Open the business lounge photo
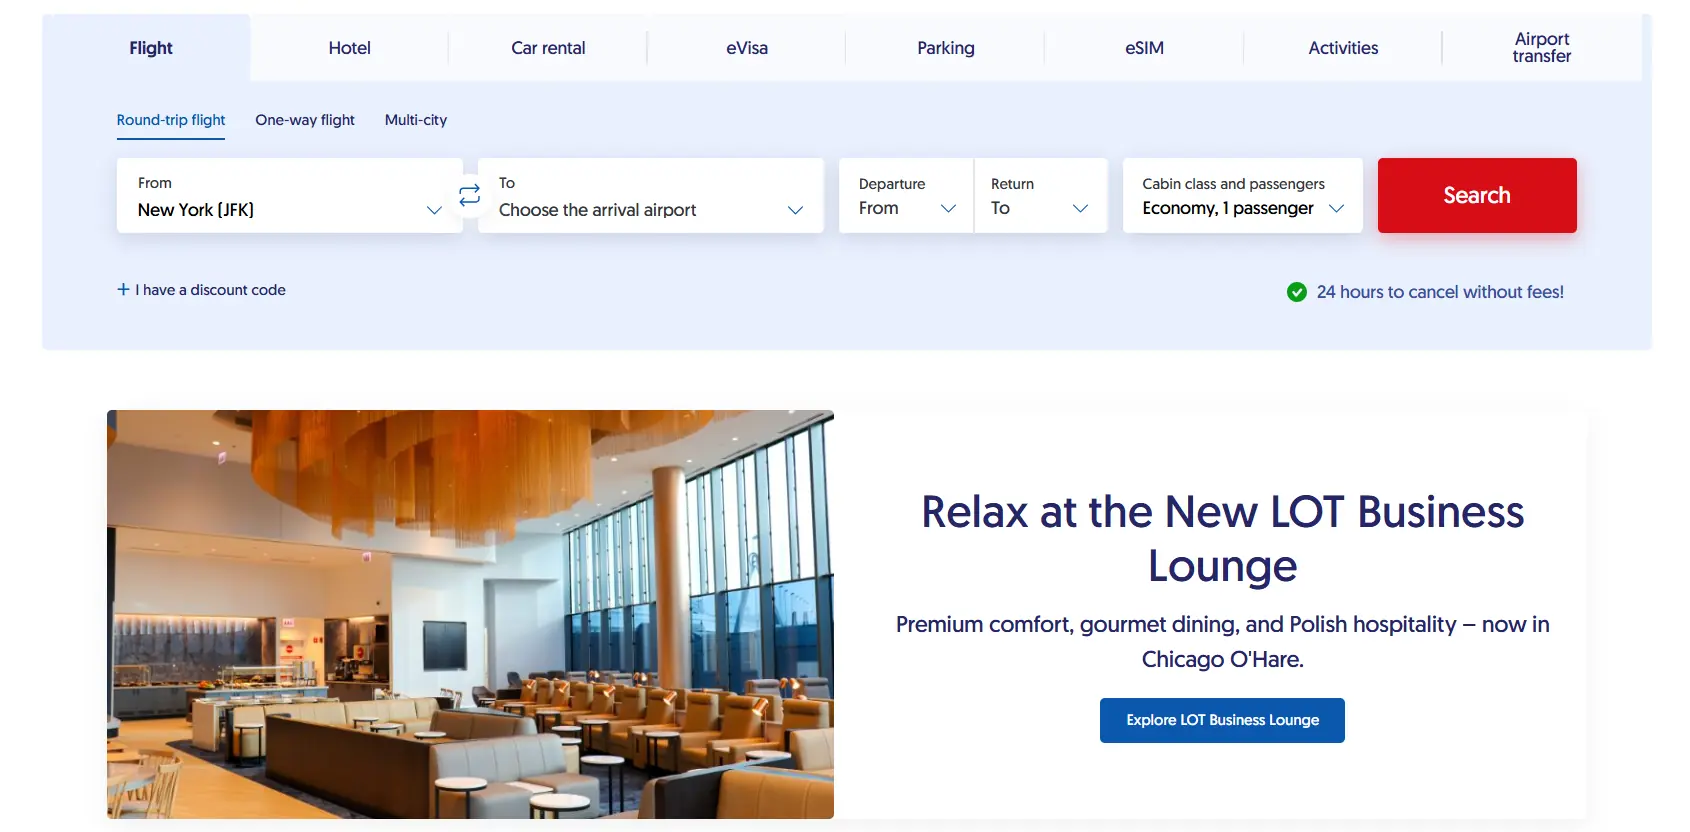1690x832 pixels. 470,614
